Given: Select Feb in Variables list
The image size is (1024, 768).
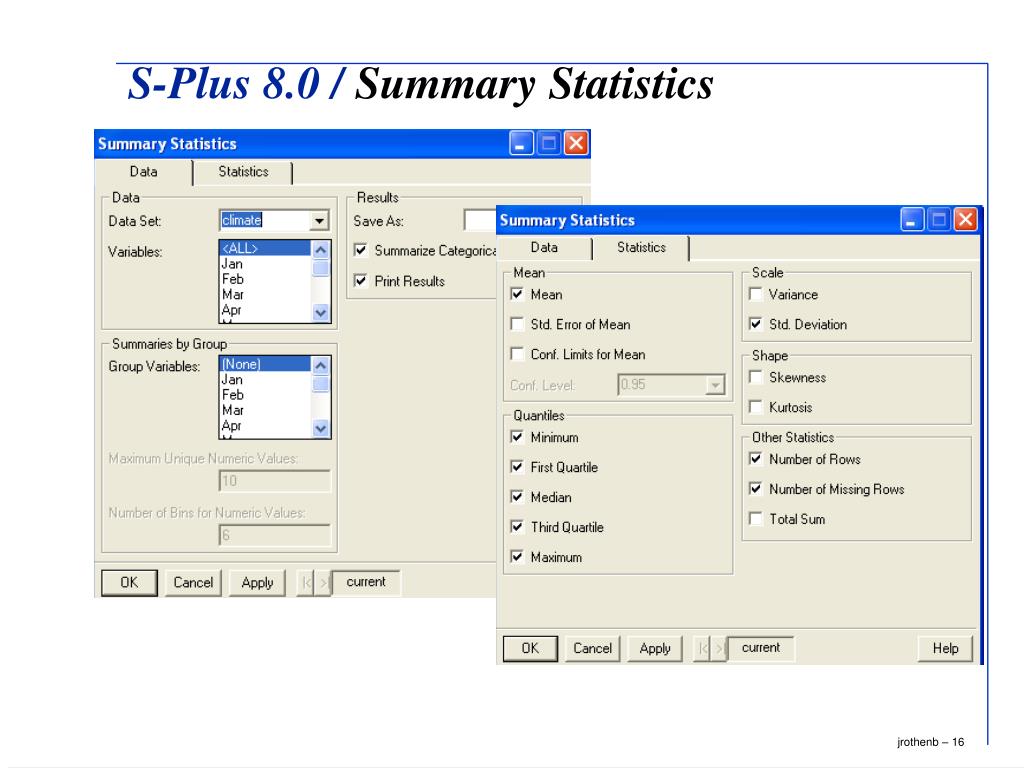Looking at the screenshot, I should click(x=265, y=279).
